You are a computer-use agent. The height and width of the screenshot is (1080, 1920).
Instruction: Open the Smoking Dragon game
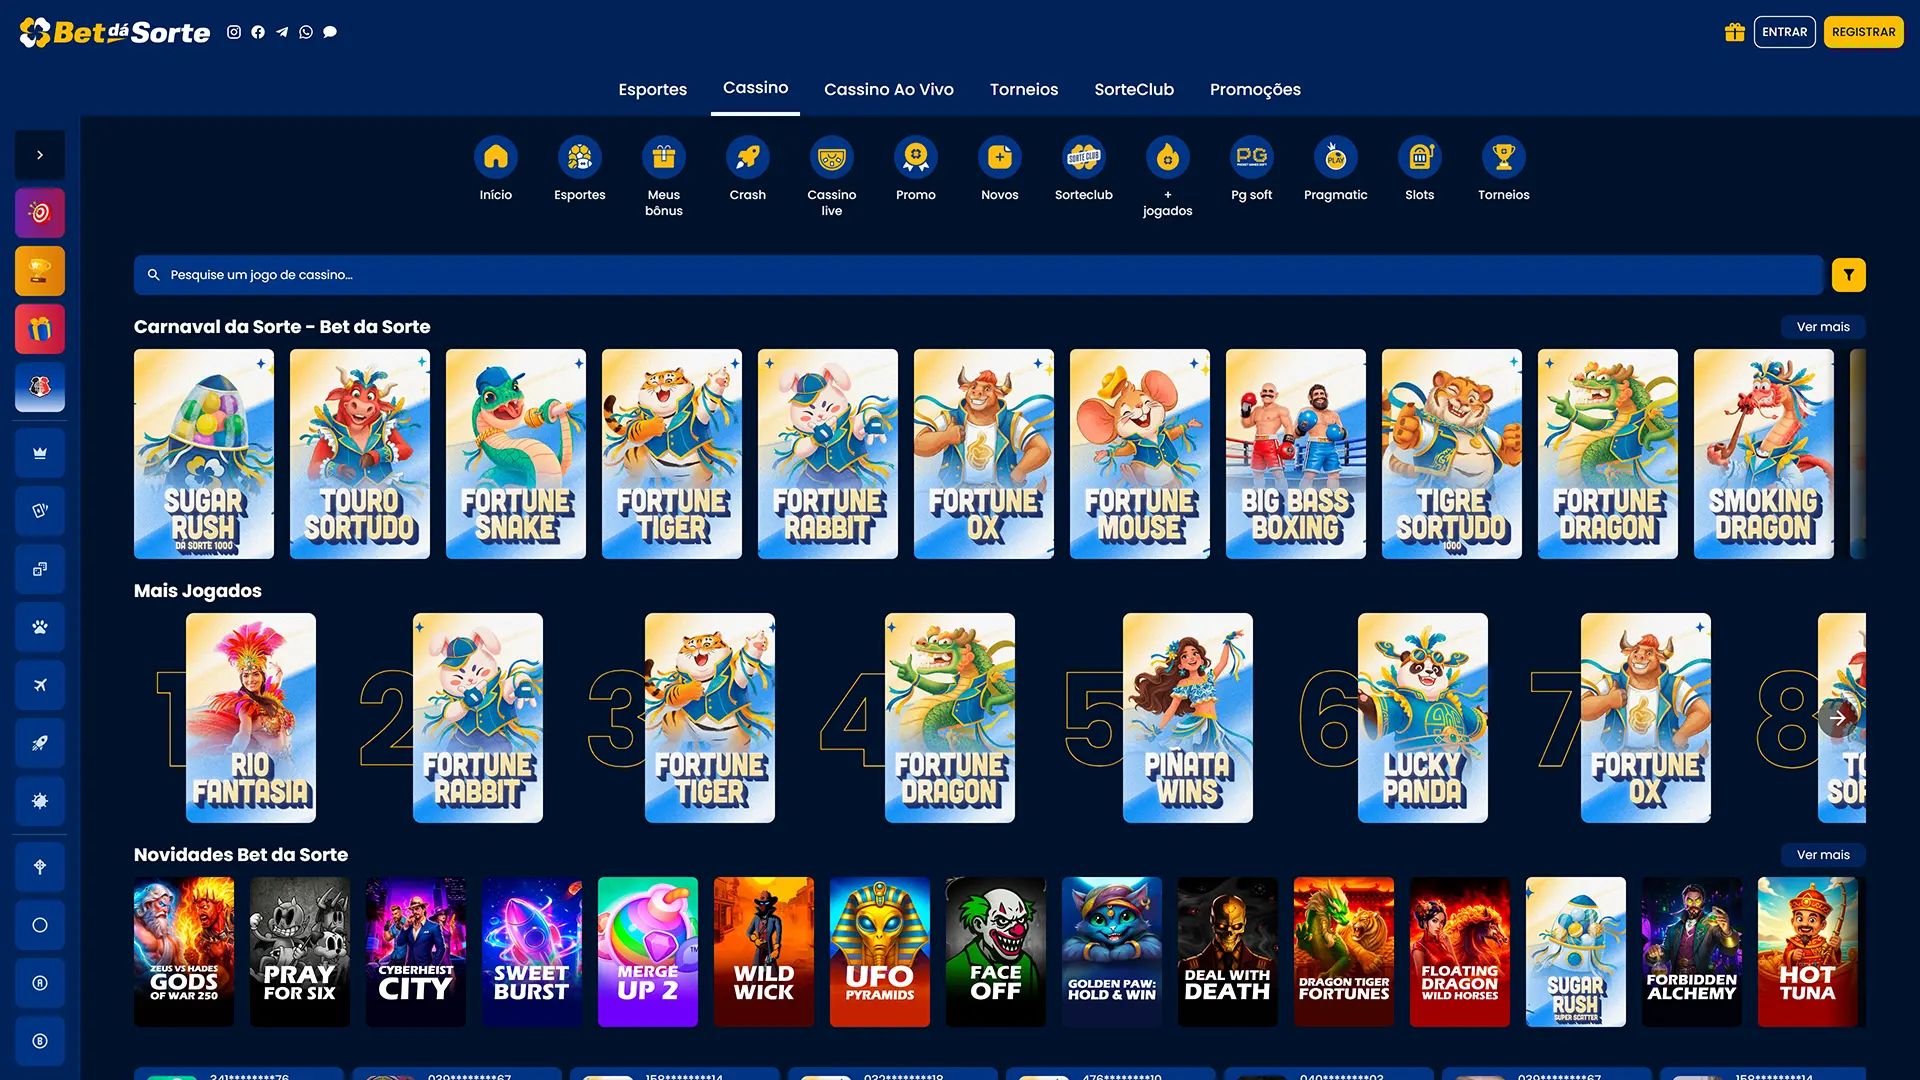(x=1764, y=454)
